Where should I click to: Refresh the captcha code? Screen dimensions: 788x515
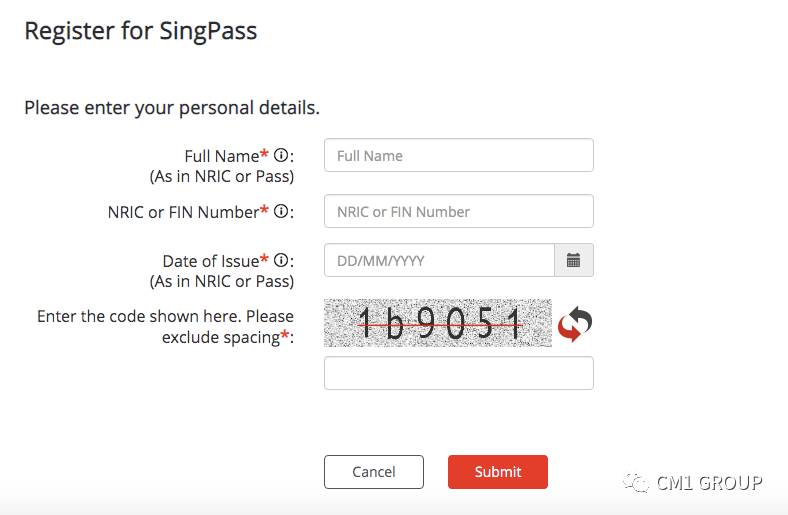[x=575, y=324]
